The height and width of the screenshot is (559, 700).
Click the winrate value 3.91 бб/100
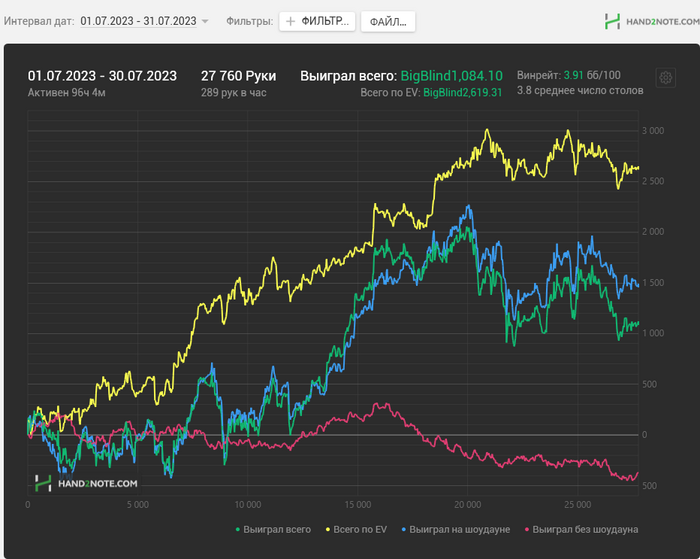(592, 75)
